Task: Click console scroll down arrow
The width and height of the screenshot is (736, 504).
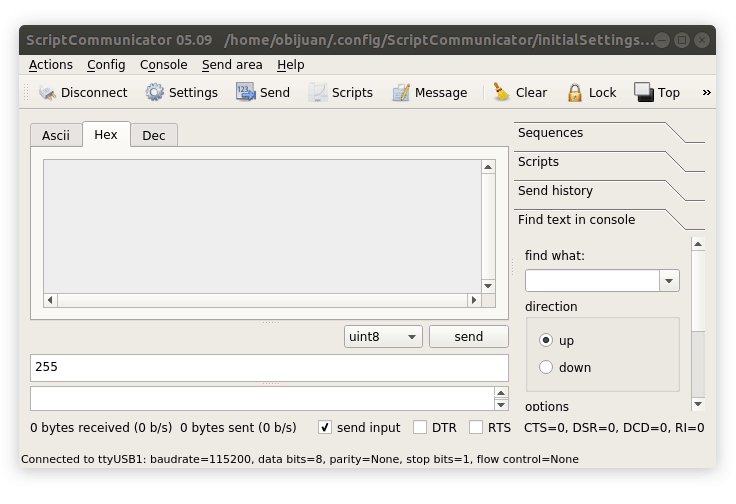Action: coord(488,286)
